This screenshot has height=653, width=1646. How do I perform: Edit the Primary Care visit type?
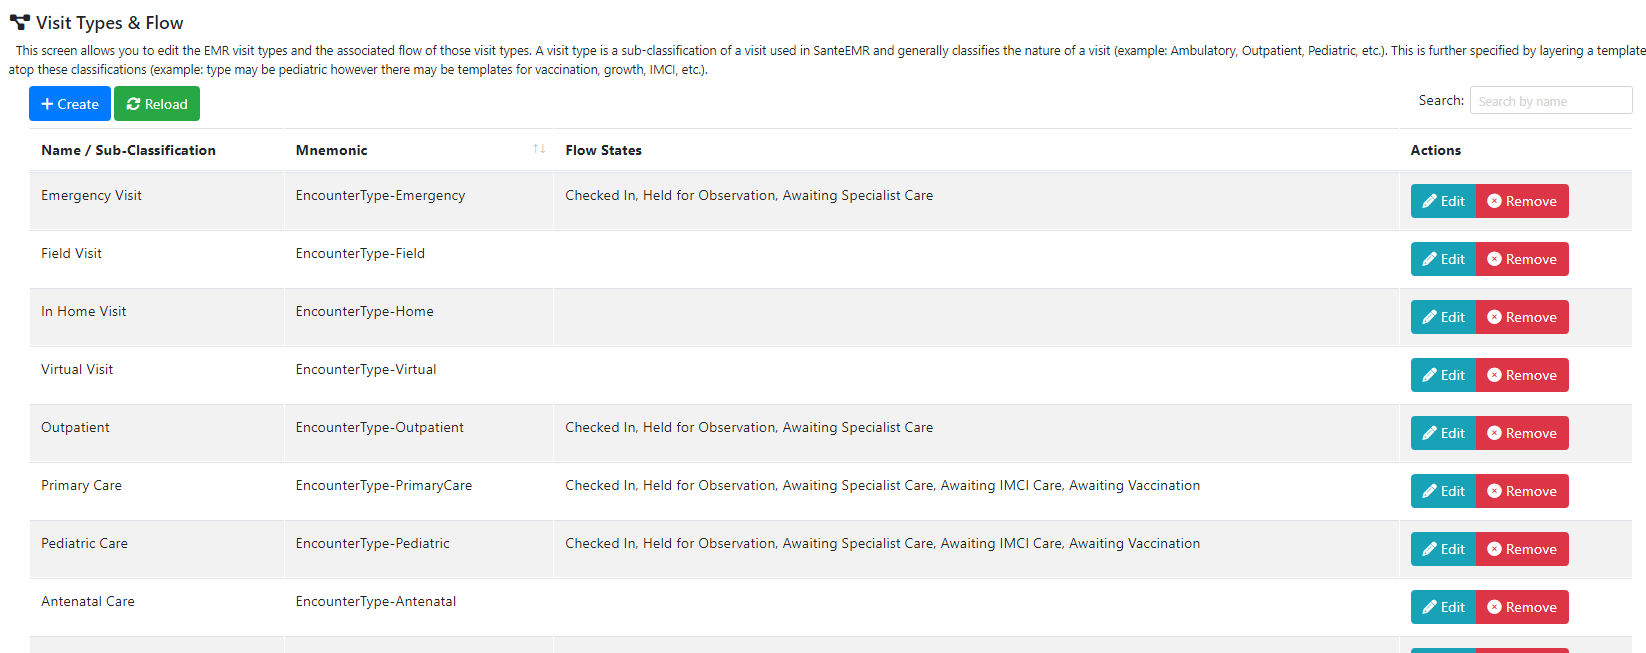pos(1443,491)
